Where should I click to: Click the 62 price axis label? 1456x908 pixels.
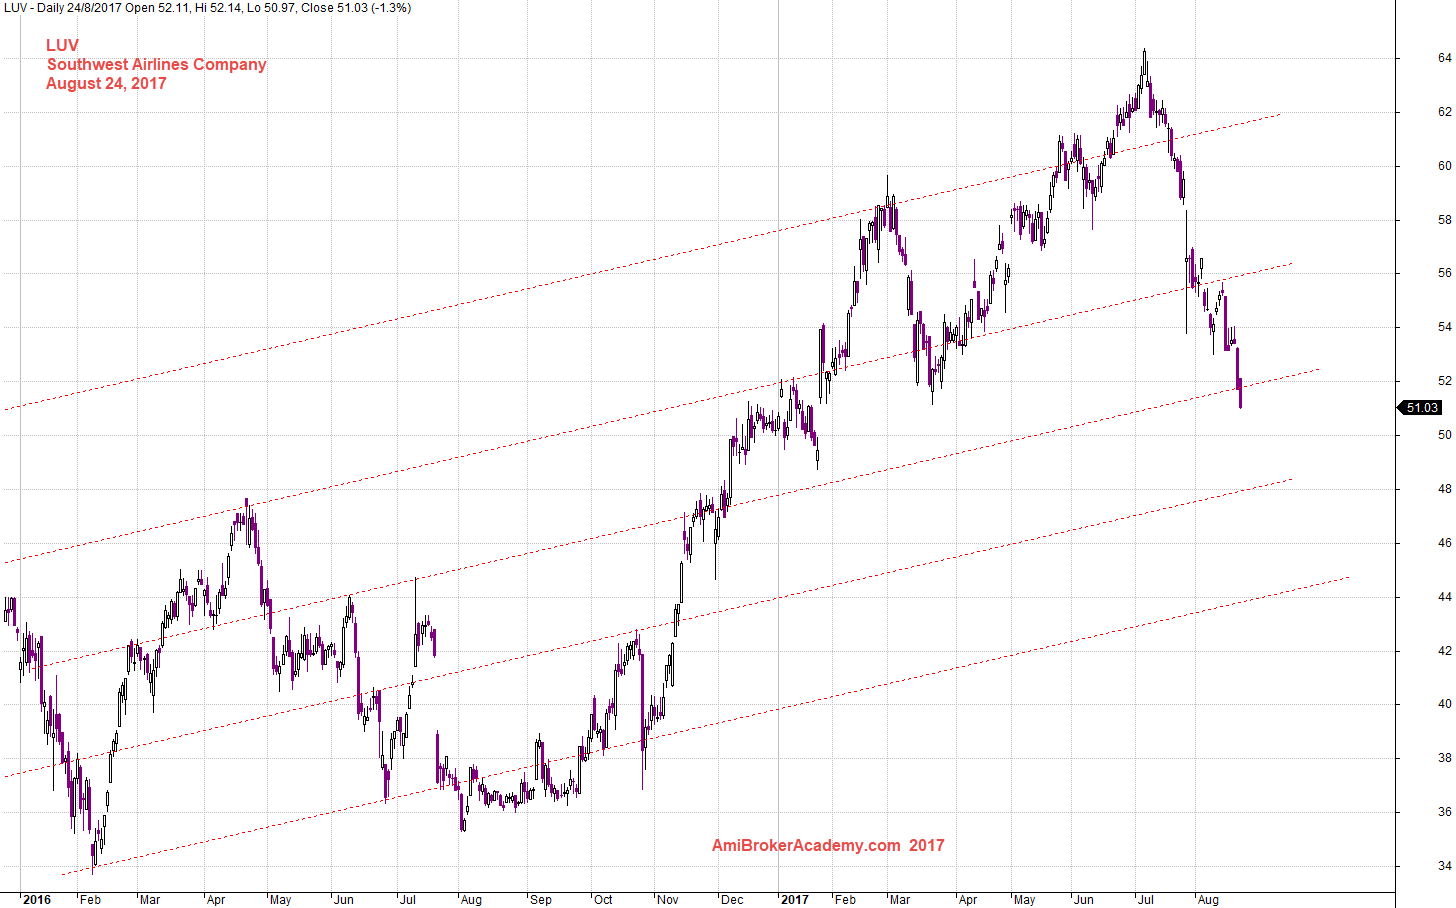coord(1444,112)
